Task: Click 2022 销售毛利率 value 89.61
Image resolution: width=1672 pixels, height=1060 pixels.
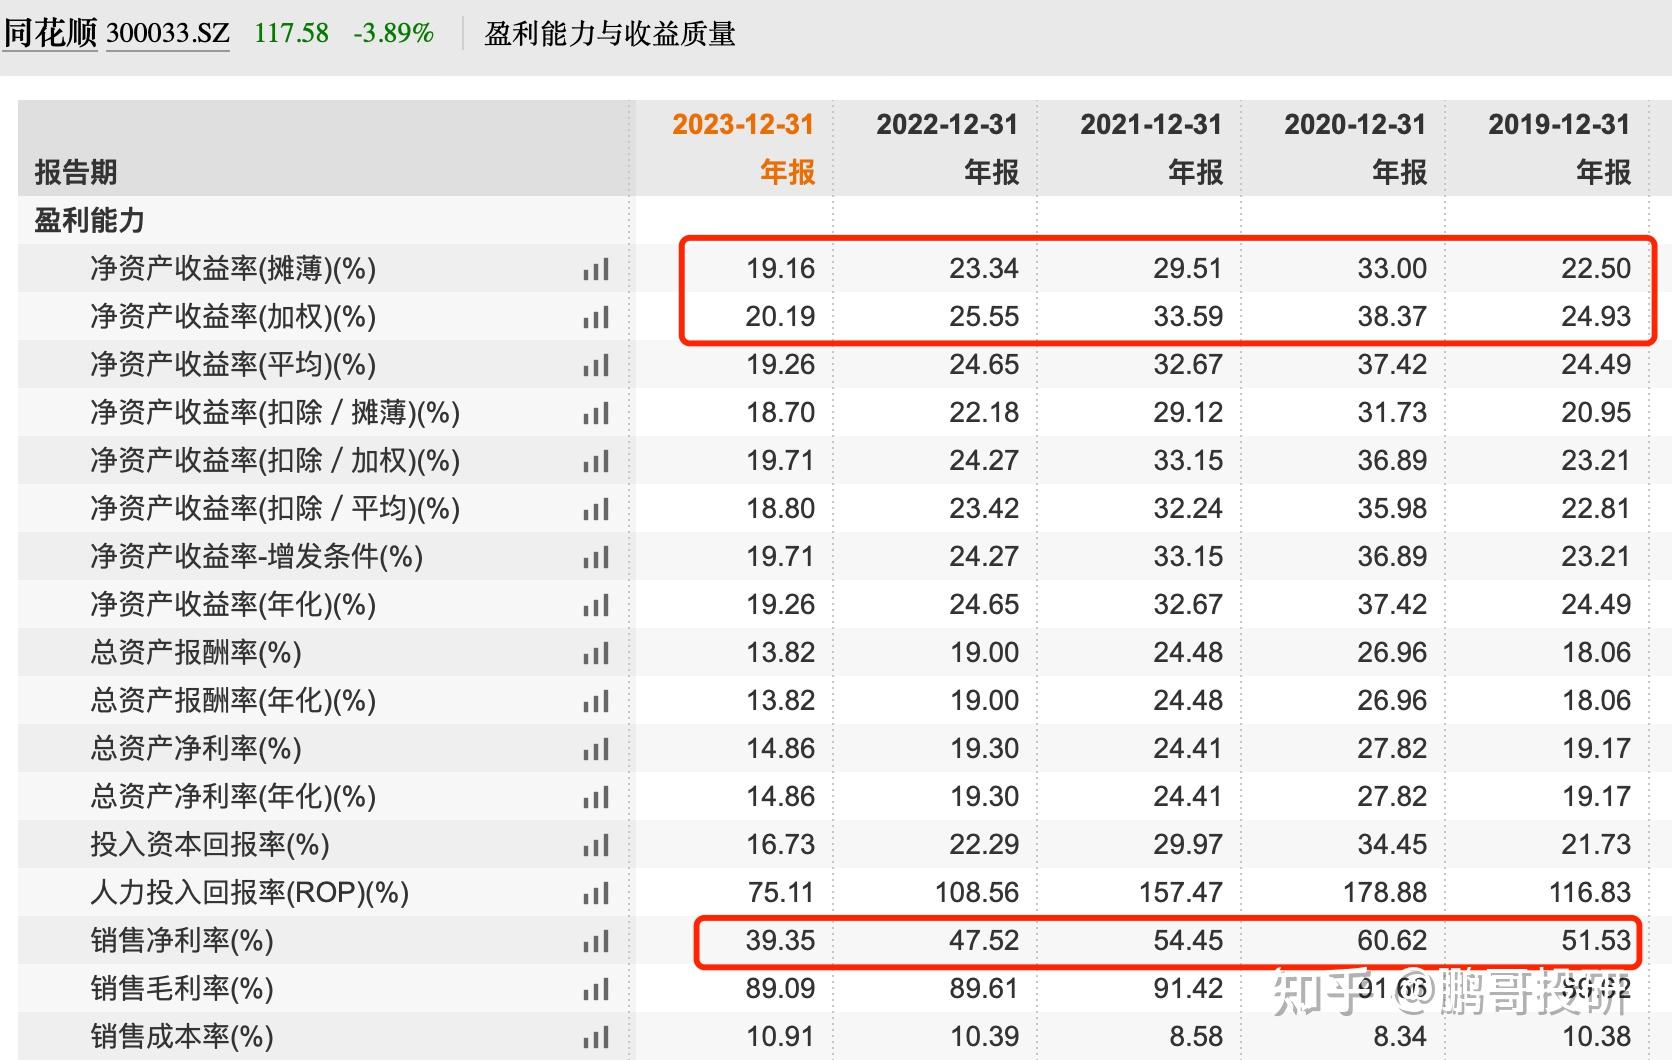Action: 984,989
